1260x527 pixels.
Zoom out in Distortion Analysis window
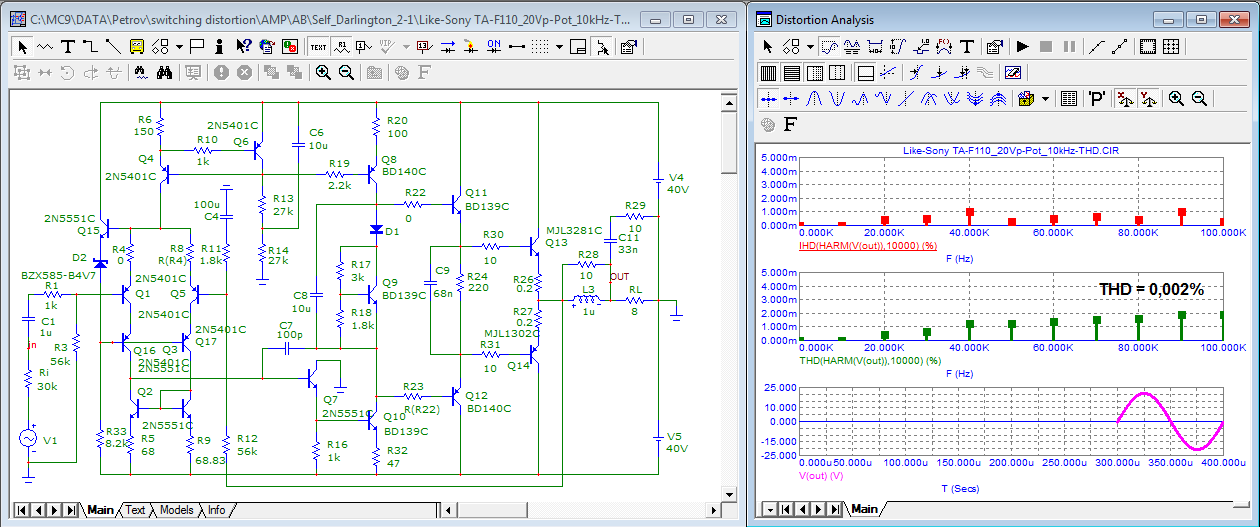click(x=1199, y=98)
